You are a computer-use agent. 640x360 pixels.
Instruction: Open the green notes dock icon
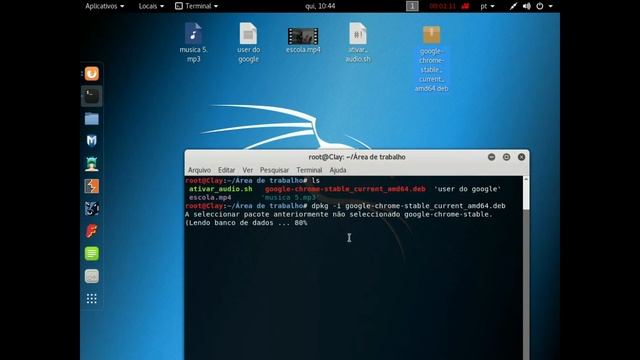pyautogui.click(x=92, y=253)
